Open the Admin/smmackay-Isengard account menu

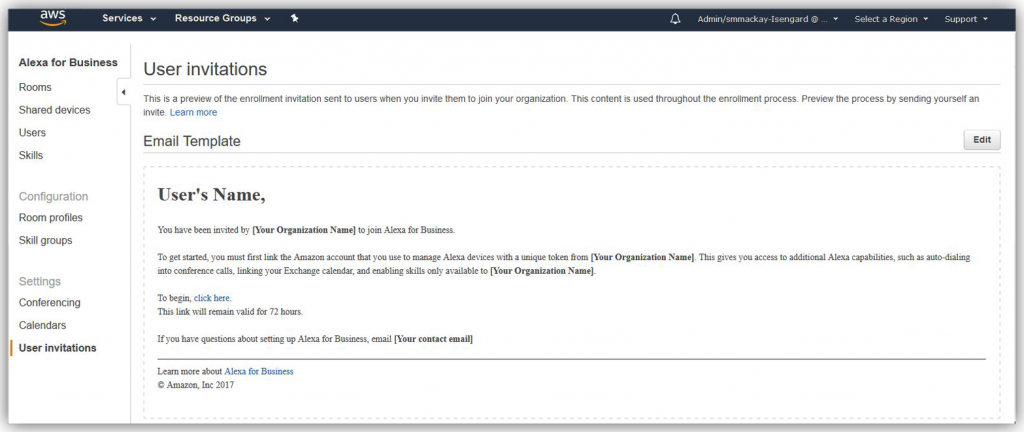point(768,19)
